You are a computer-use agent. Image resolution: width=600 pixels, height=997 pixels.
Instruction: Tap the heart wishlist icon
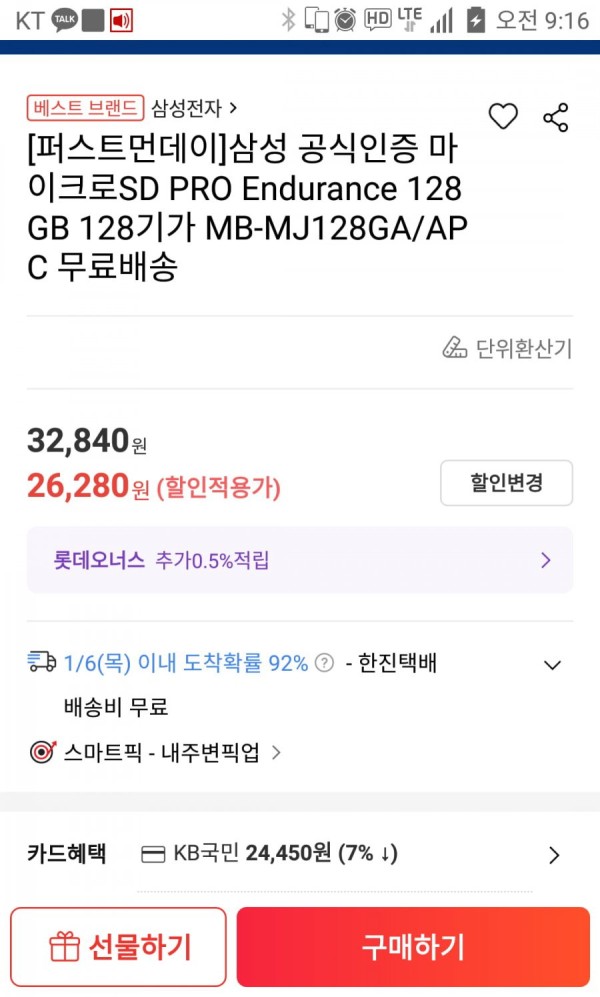click(x=503, y=116)
